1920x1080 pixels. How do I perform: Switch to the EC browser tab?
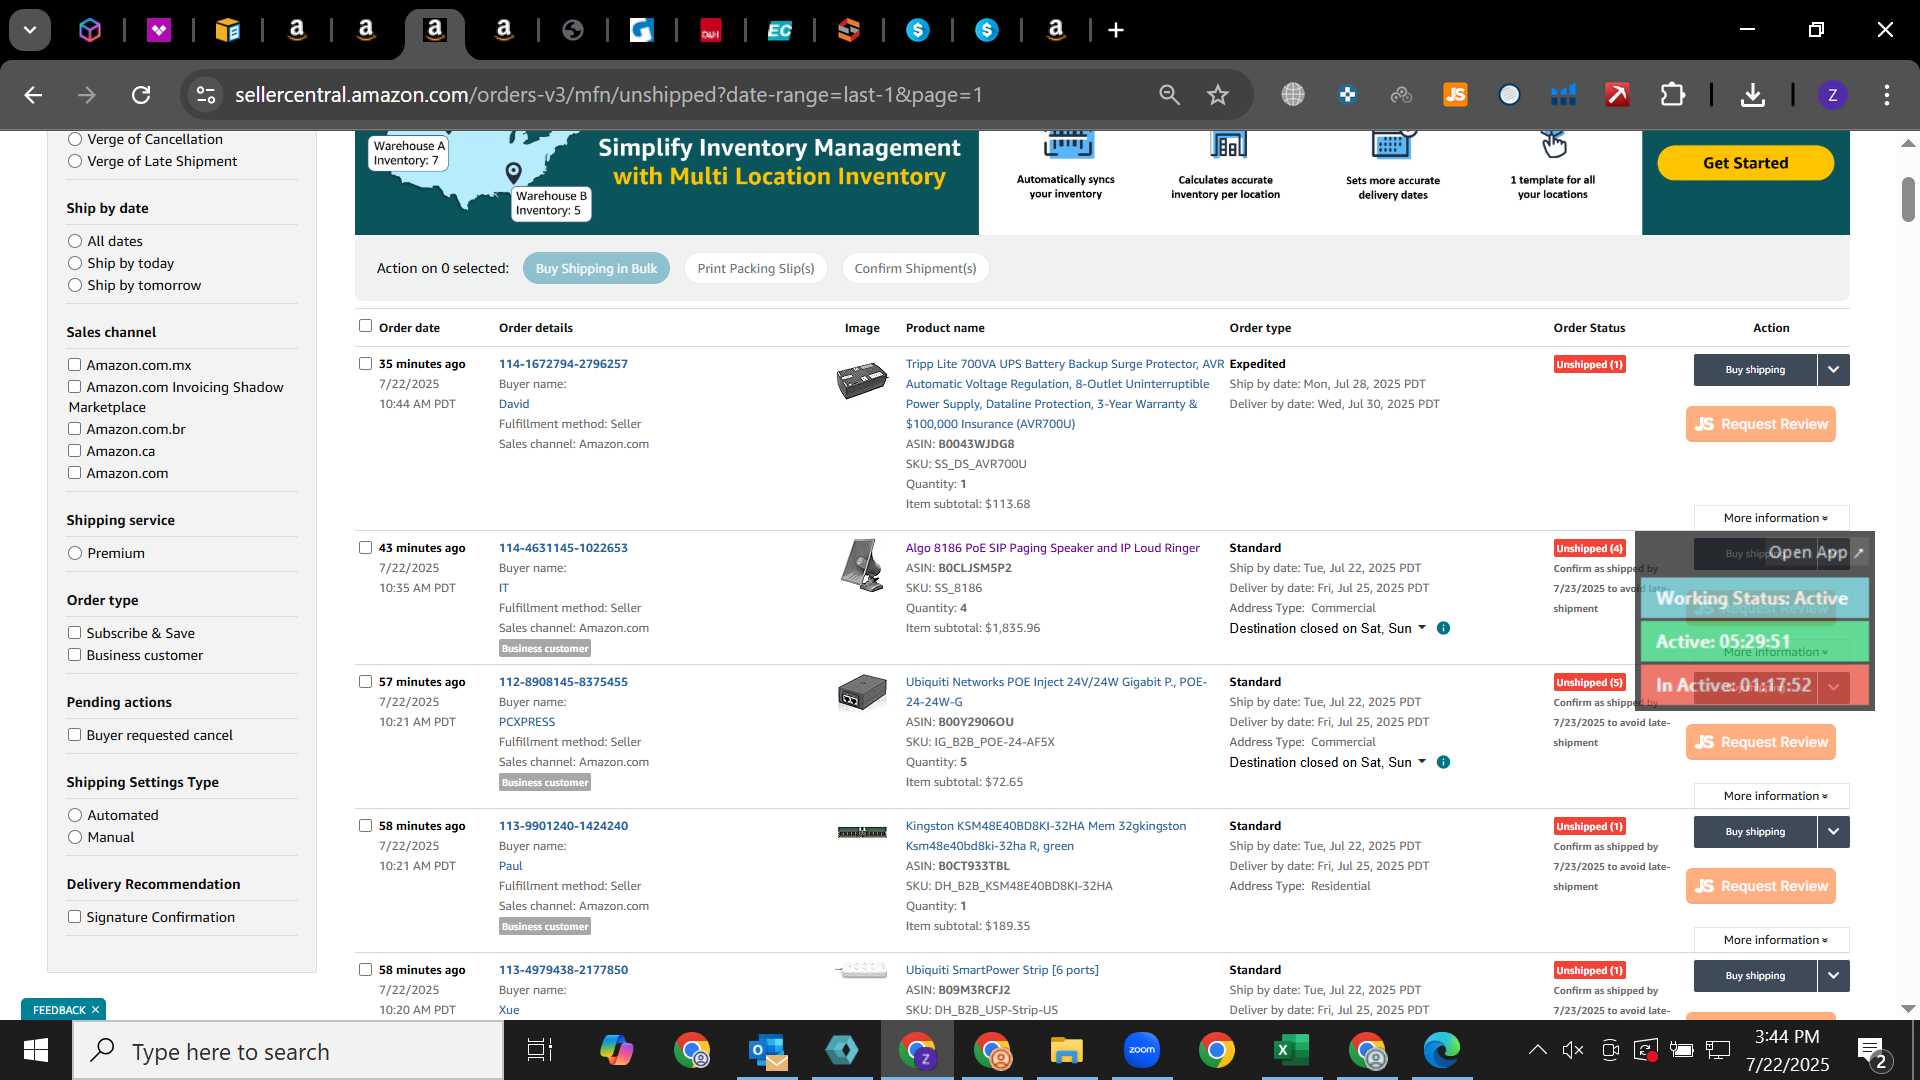pyautogui.click(x=780, y=31)
